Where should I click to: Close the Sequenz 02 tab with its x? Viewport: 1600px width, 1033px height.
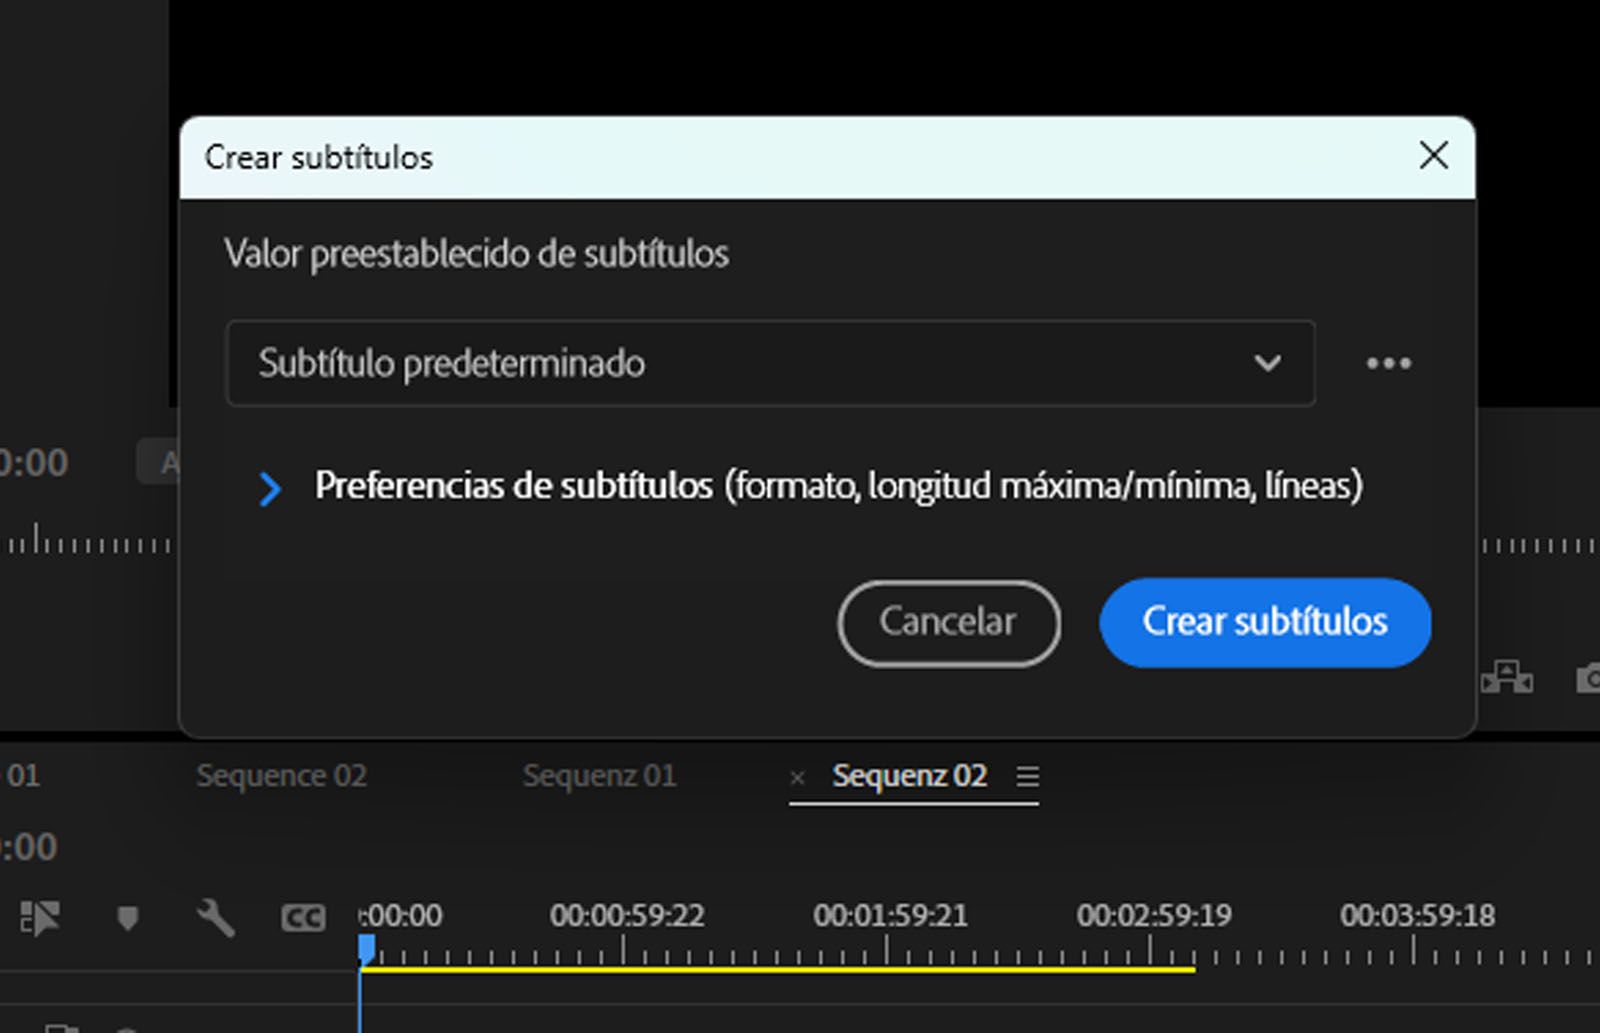pyautogui.click(x=796, y=776)
